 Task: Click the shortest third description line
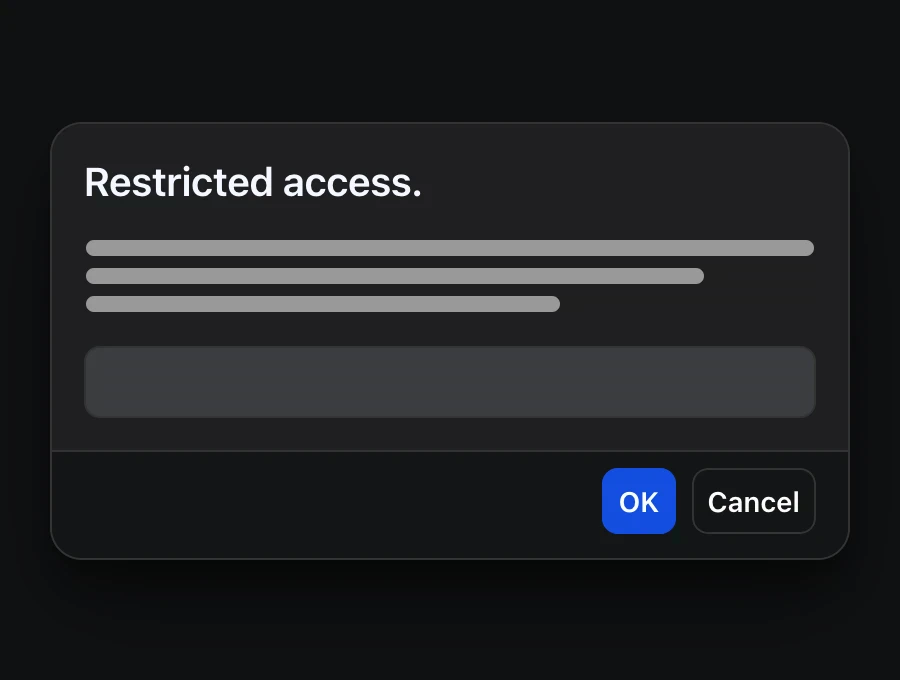(322, 304)
